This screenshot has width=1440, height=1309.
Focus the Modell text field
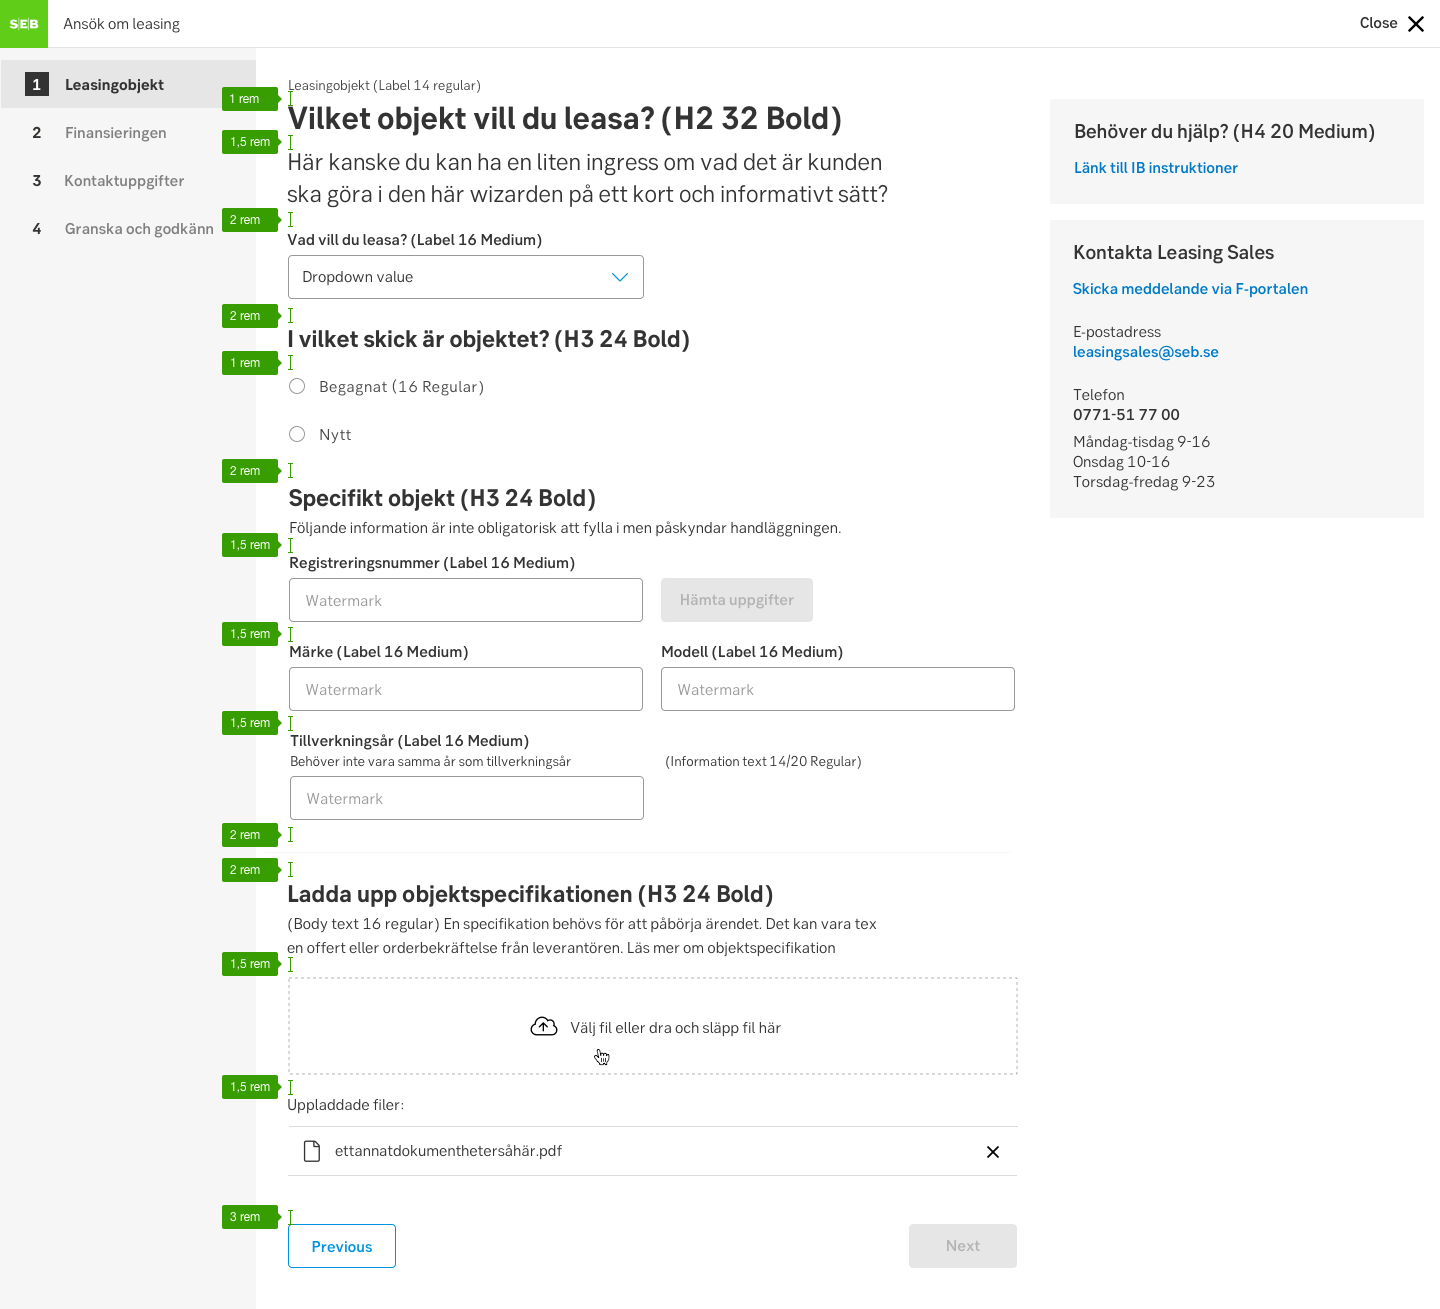pyautogui.click(x=837, y=689)
